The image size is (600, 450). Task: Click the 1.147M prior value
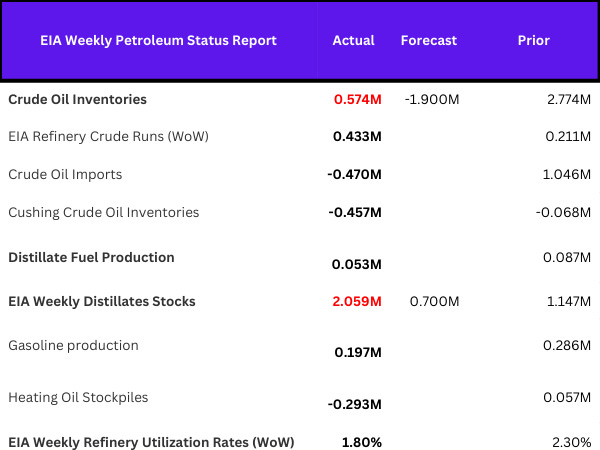coord(569,302)
